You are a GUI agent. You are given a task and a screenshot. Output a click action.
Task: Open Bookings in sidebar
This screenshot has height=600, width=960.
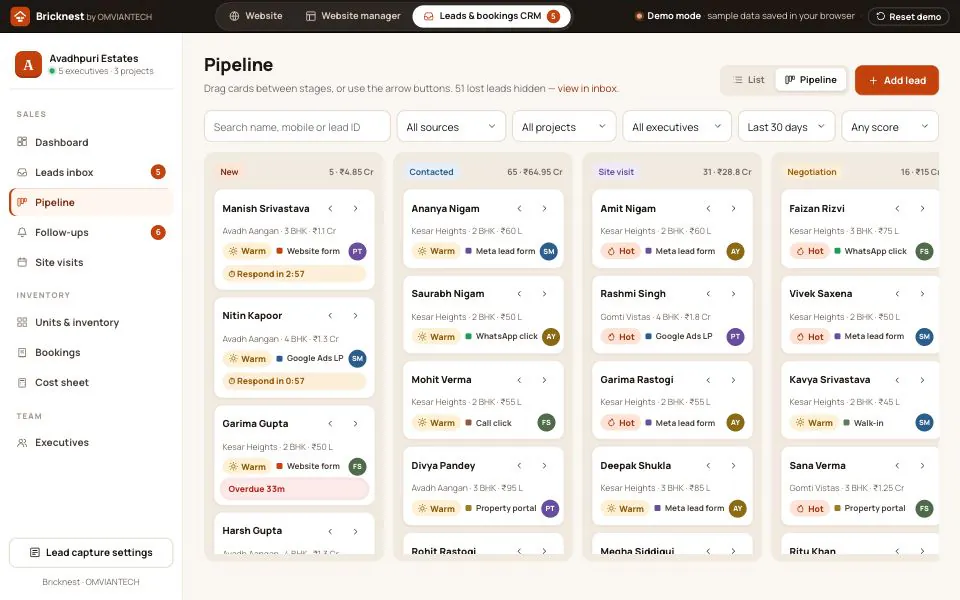tap(91, 352)
